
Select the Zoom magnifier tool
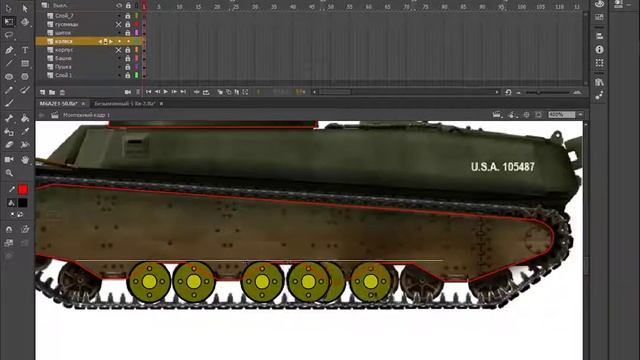coord(9,173)
